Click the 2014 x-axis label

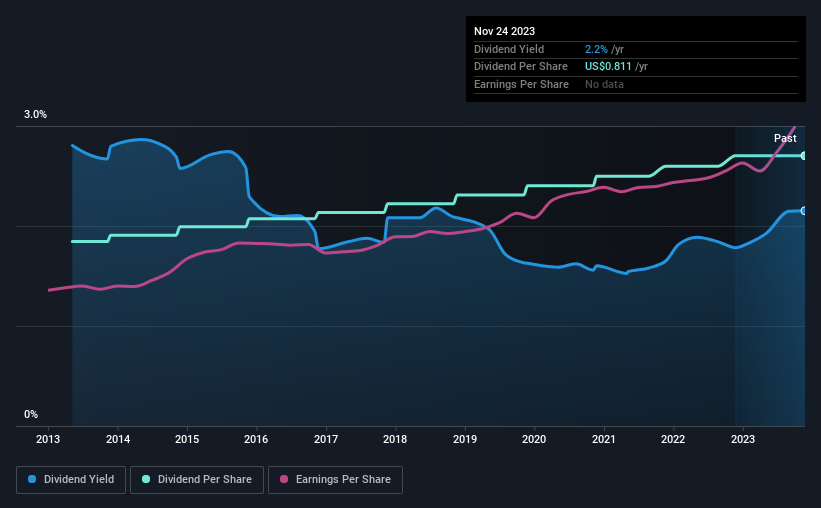(118, 439)
